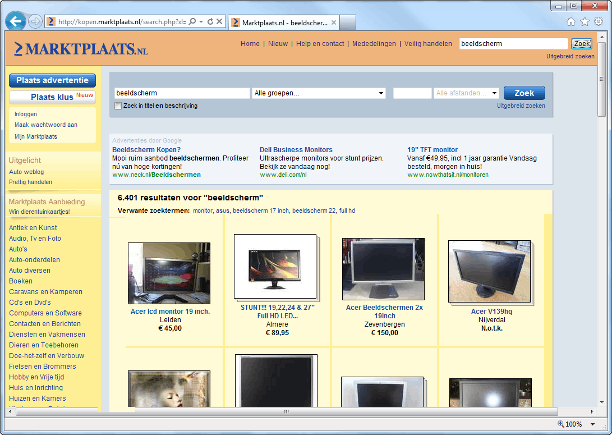Click the address bar search magnifier icon
The image size is (612, 435).
click(x=192, y=22)
